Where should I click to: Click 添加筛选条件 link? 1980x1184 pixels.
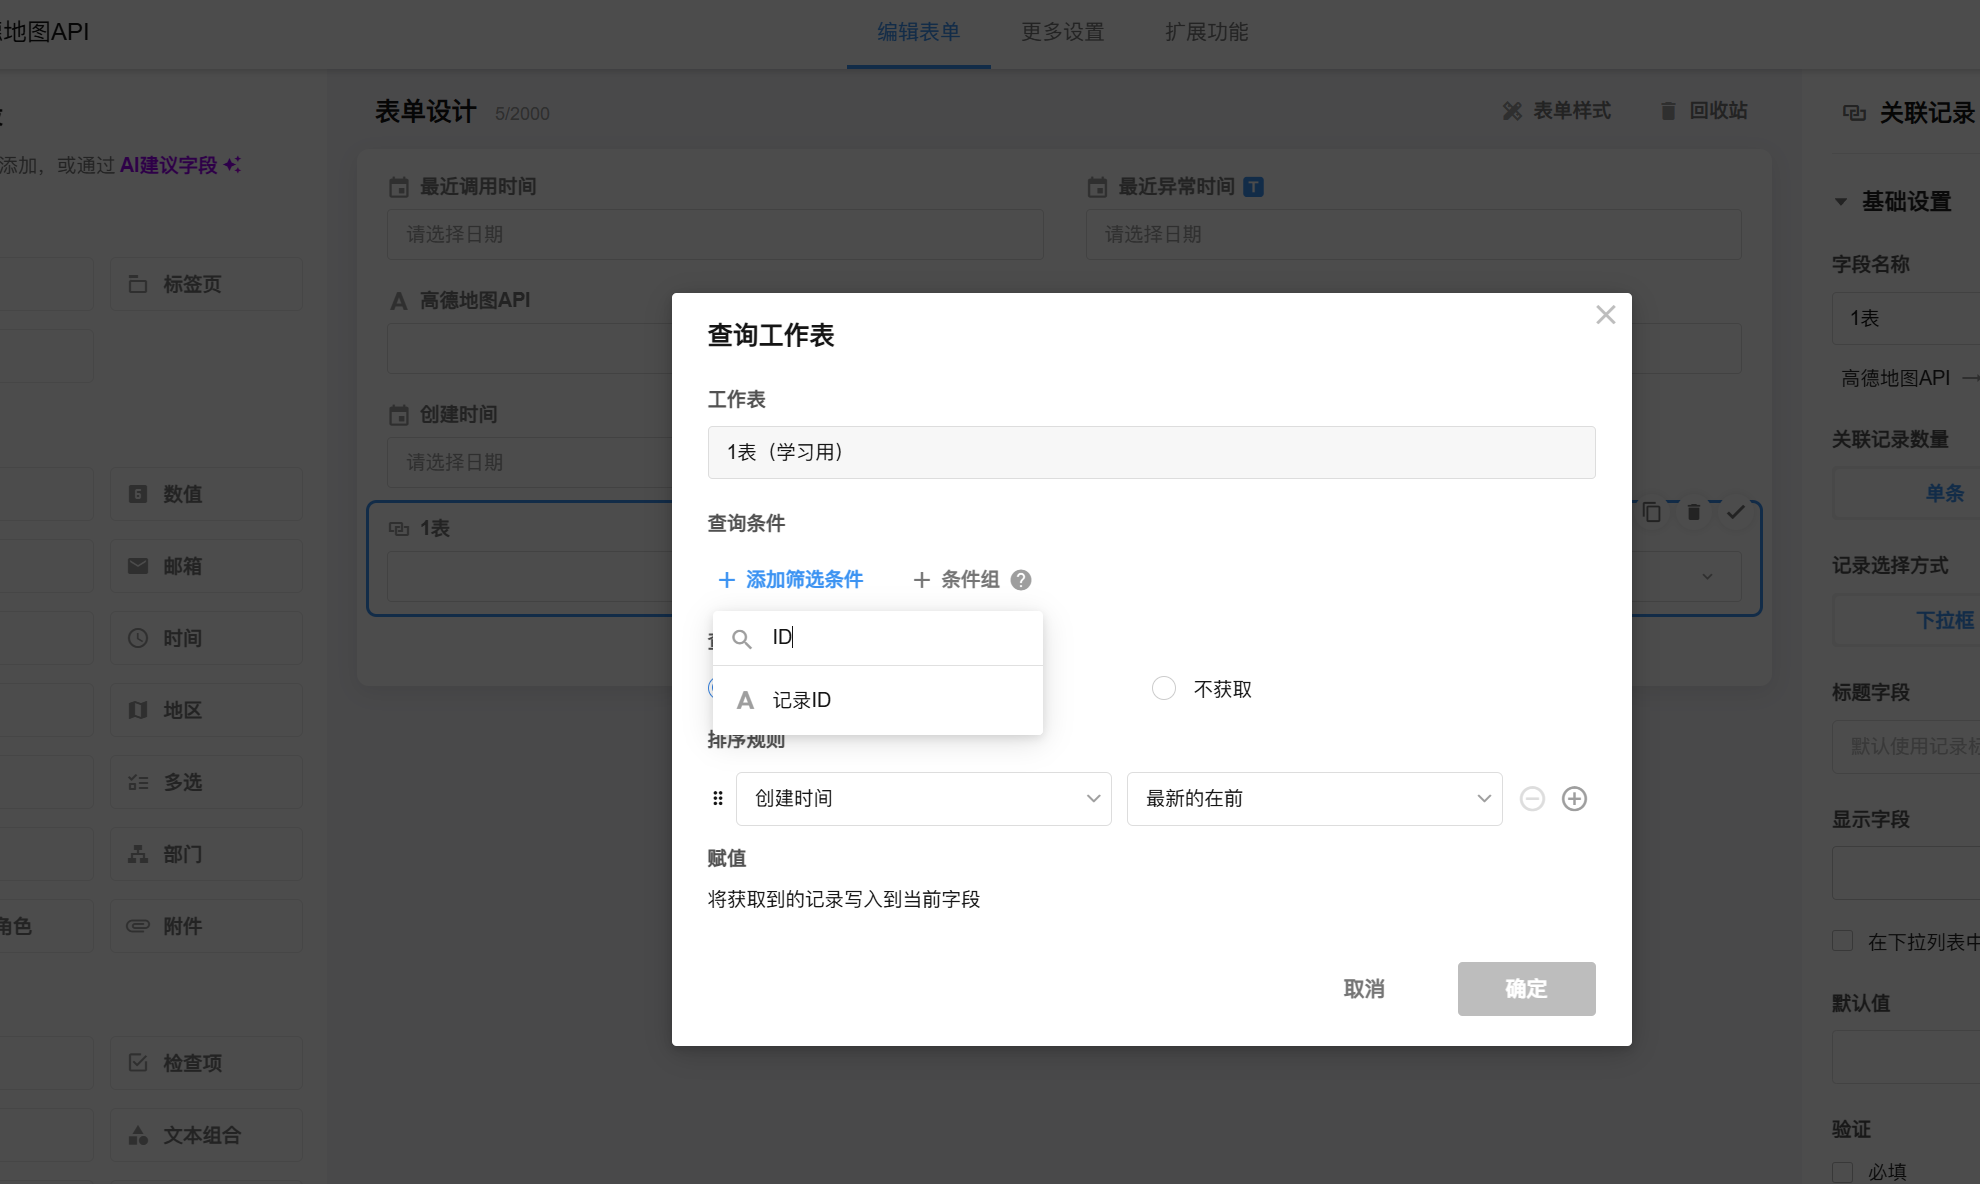point(791,580)
